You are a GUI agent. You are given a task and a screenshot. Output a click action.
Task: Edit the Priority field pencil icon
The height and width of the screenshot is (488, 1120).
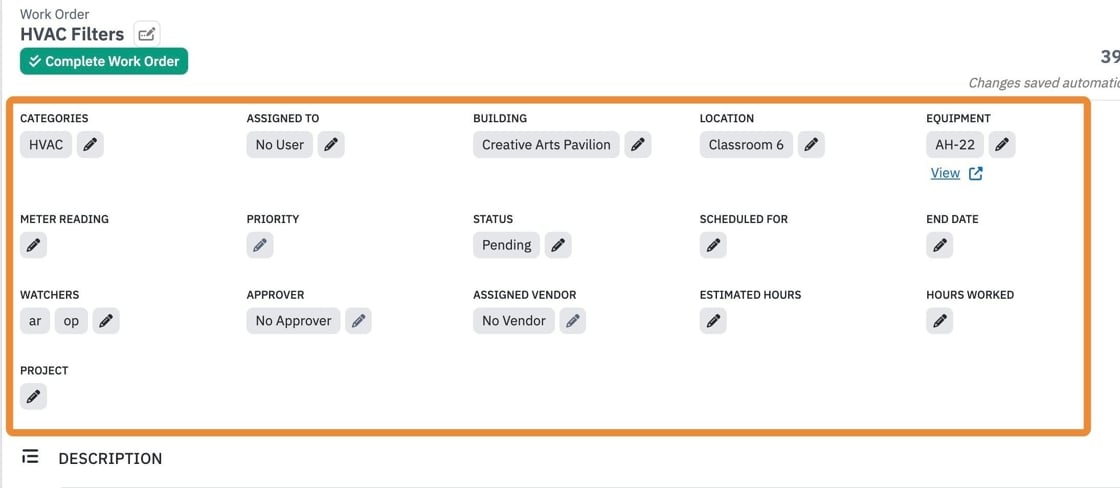pyautogui.click(x=260, y=245)
